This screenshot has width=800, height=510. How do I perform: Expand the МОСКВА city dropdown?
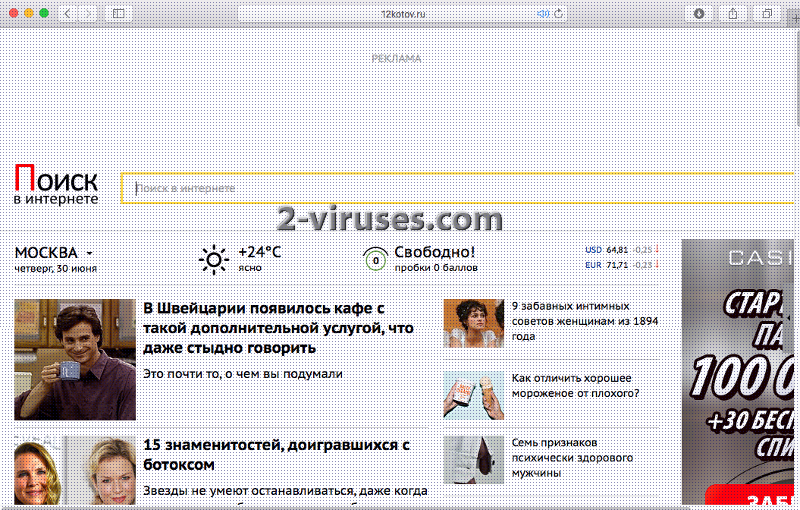tap(54, 253)
